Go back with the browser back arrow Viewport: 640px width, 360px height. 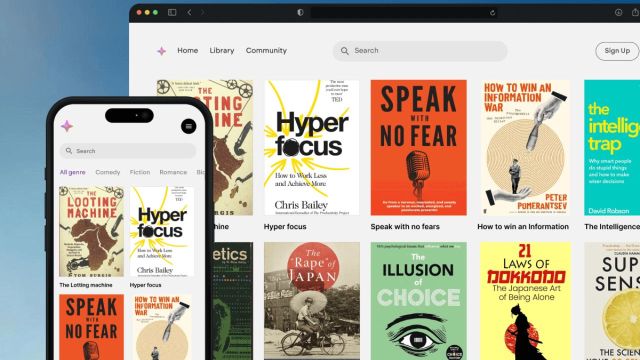click(189, 12)
